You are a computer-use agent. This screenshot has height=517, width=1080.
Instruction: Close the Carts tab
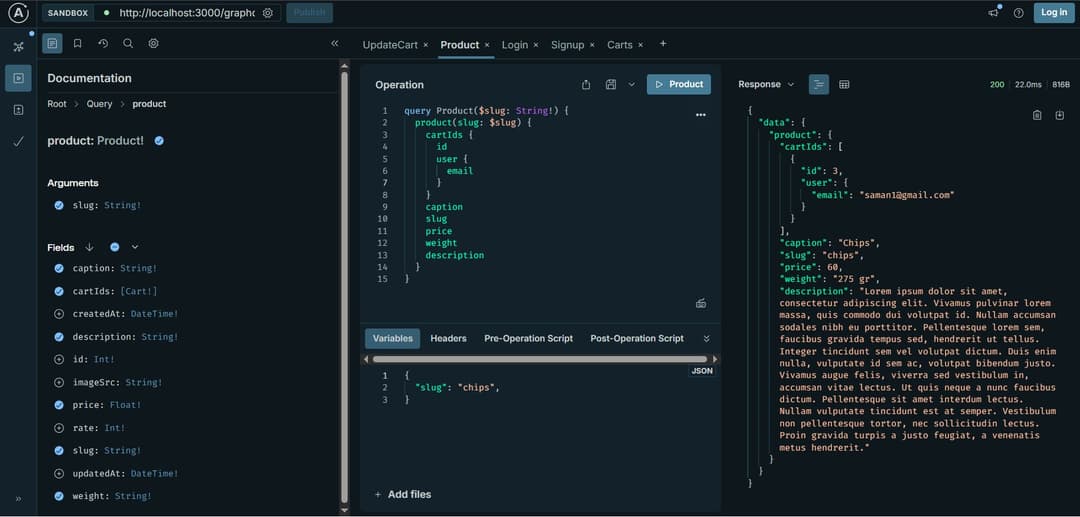coord(641,45)
